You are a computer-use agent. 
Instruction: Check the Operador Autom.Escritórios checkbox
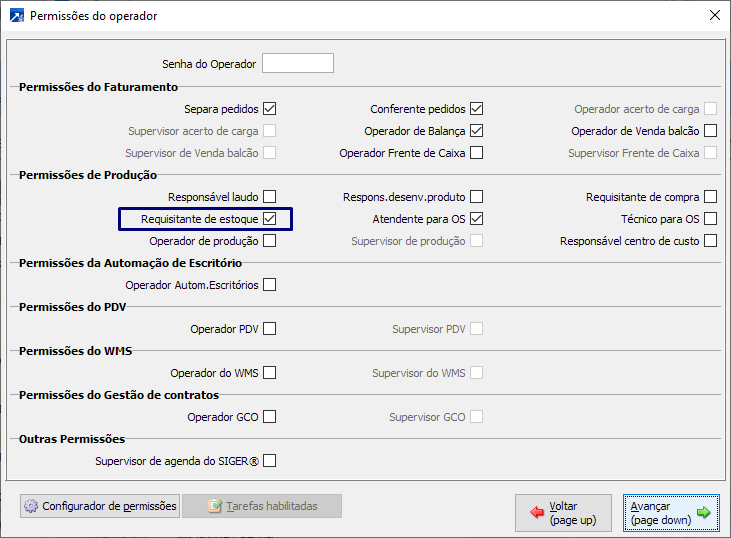point(269,284)
